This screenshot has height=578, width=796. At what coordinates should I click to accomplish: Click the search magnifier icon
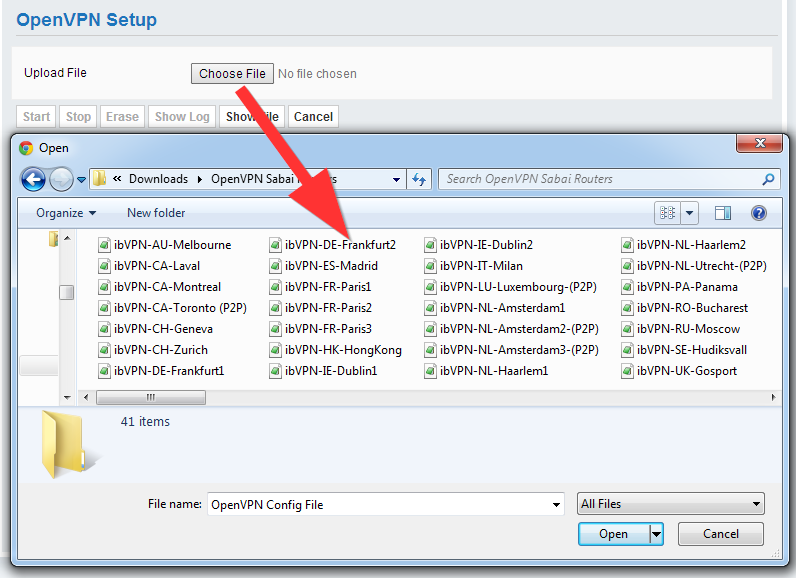[768, 179]
